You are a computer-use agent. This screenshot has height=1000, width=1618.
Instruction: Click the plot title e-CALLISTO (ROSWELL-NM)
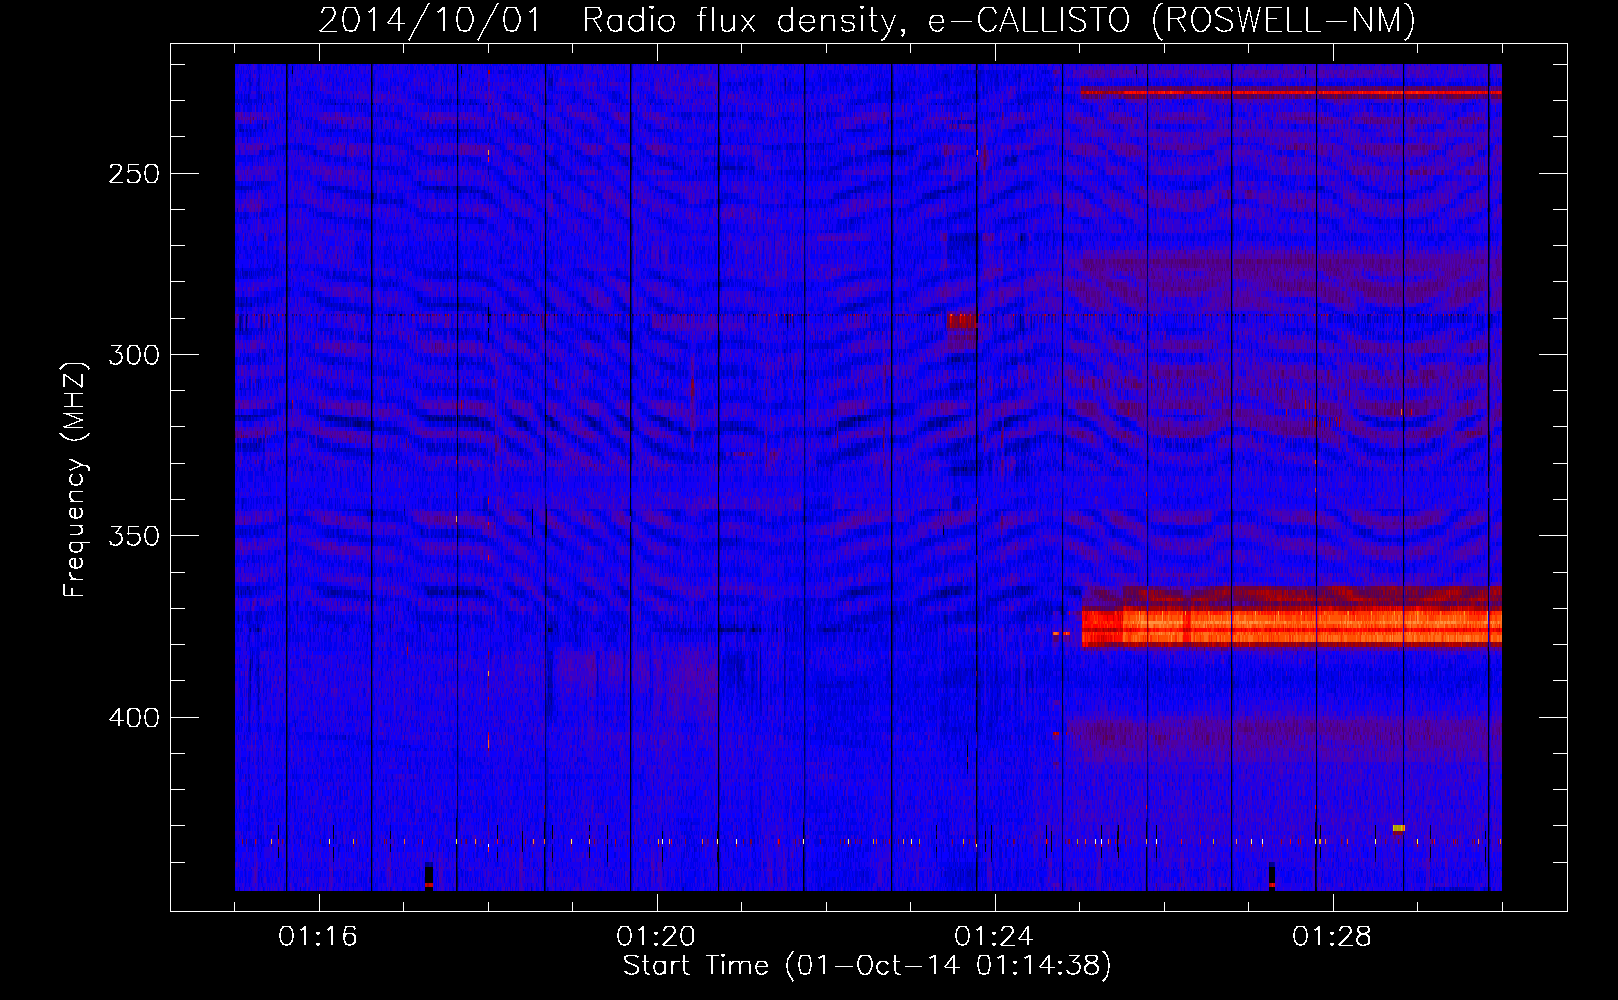[1172, 21]
